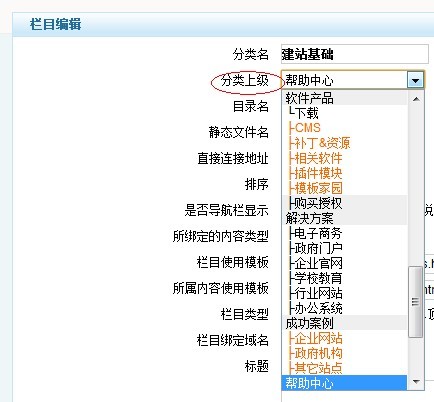Collapse the 分类上级 dropdown arrow button
This screenshot has height=402, width=434.
[x=415, y=80]
